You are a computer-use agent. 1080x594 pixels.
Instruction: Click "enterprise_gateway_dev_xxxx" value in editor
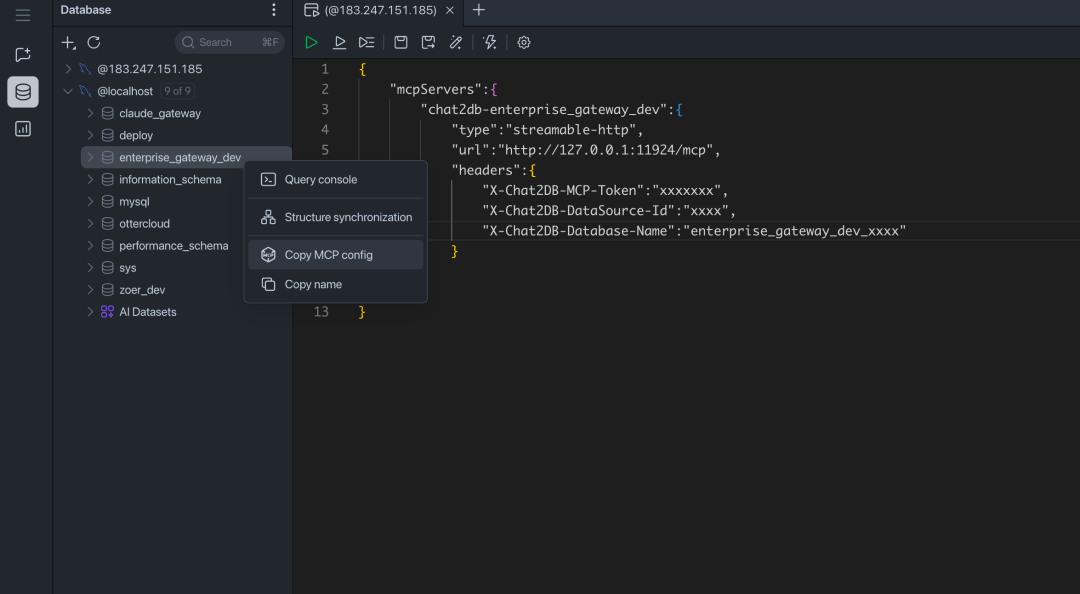(x=794, y=231)
